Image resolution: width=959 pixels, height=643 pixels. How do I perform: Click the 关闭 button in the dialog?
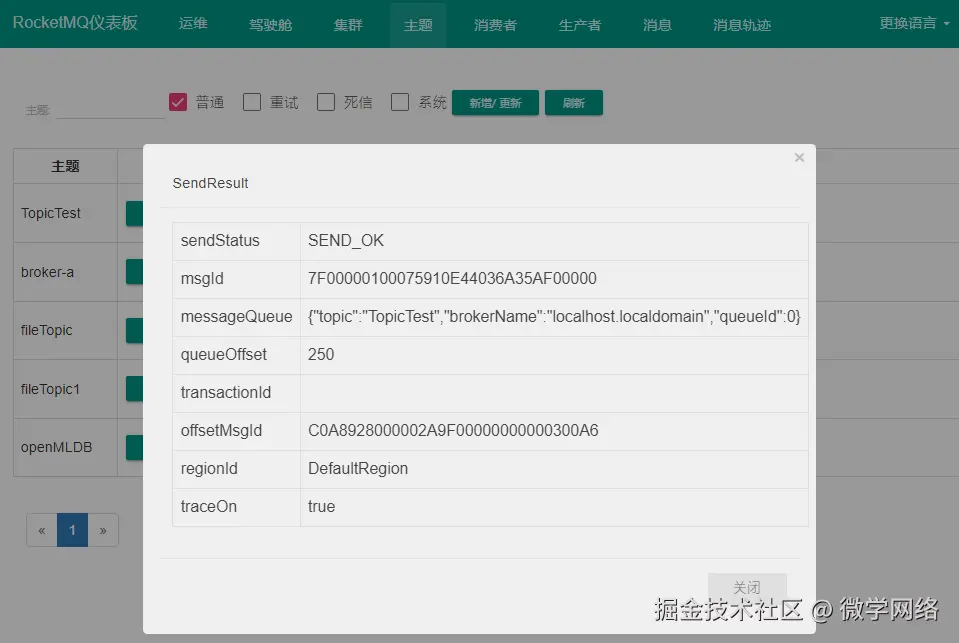[x=747, y=587]
